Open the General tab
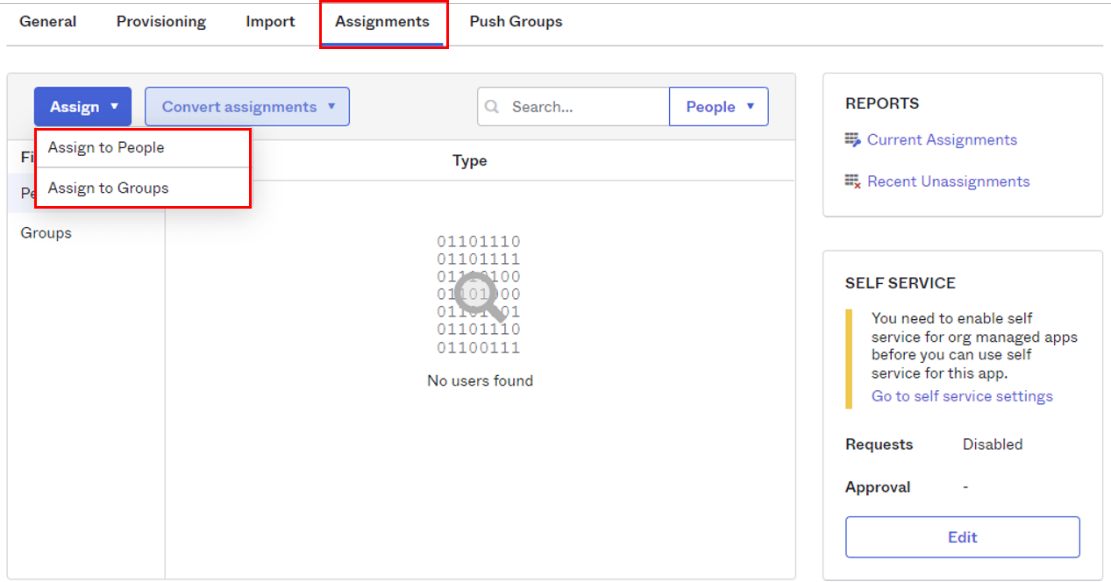The height and width of the screenshot is (582, 1111). [47, 22]
